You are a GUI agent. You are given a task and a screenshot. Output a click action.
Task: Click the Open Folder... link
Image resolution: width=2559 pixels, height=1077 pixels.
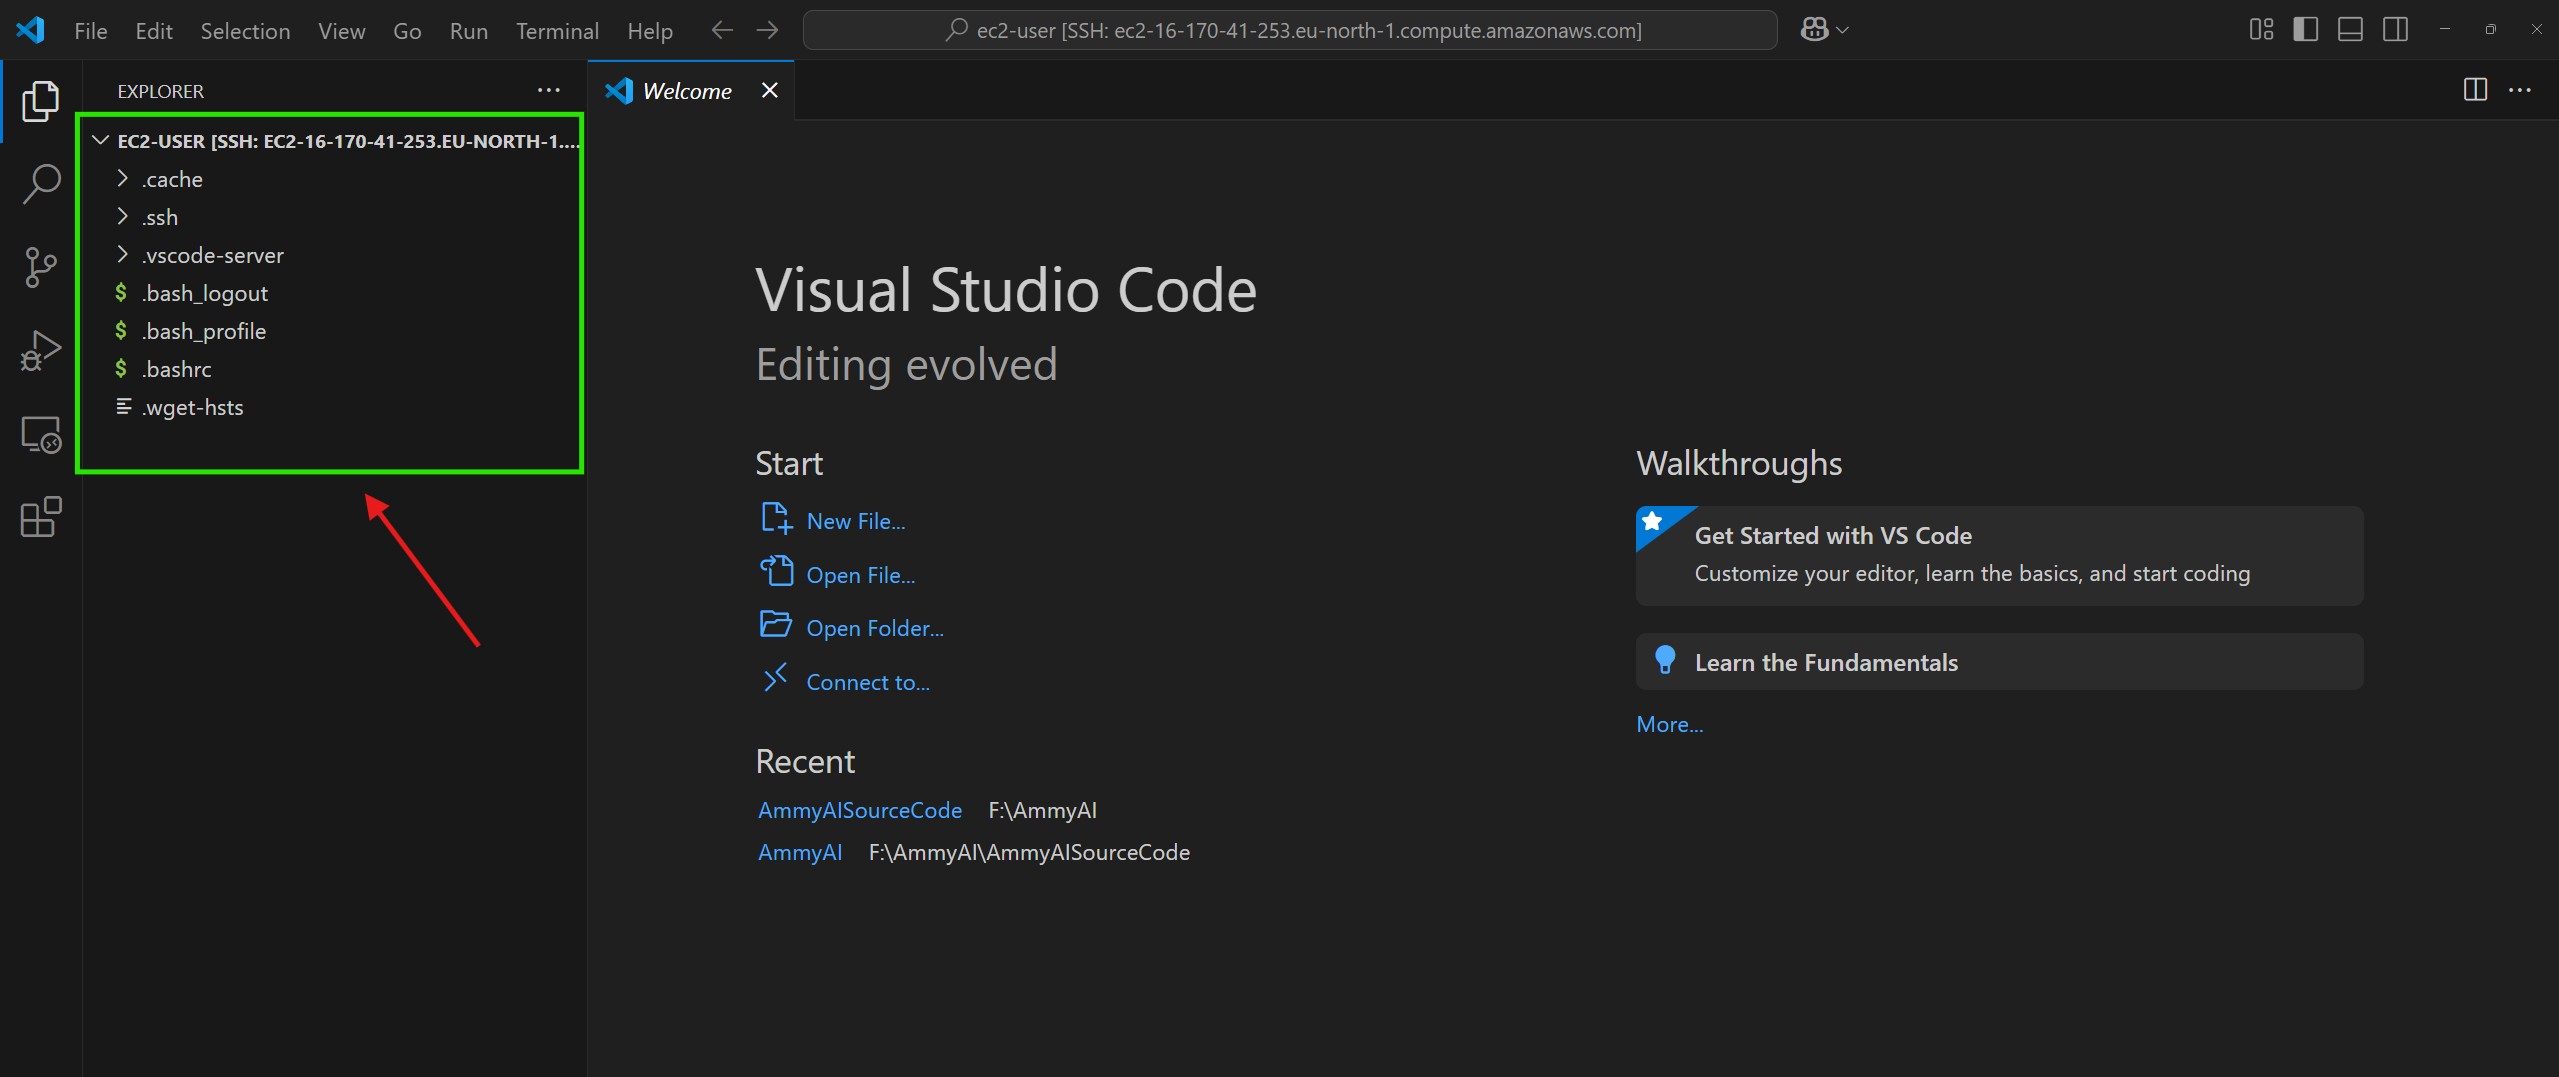[874, 628]
